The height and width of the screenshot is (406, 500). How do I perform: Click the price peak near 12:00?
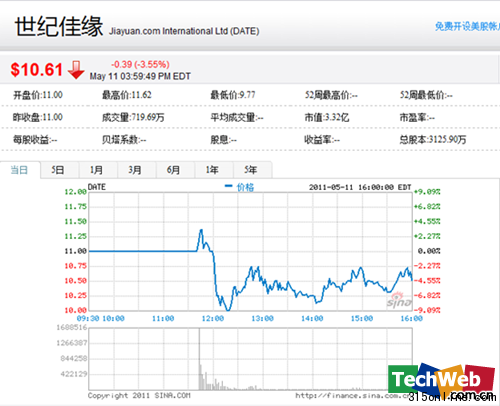pyautogui.click(x=201, y=230)
